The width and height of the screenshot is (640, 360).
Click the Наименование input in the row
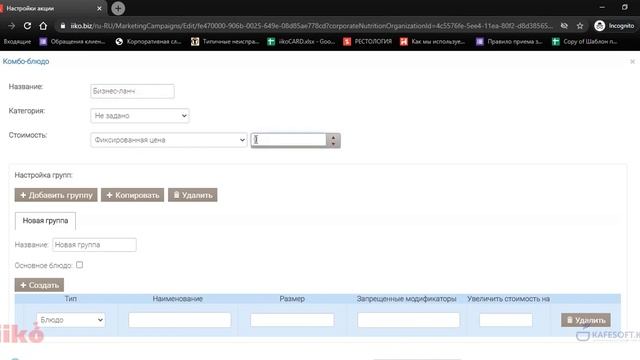[180, 320]
